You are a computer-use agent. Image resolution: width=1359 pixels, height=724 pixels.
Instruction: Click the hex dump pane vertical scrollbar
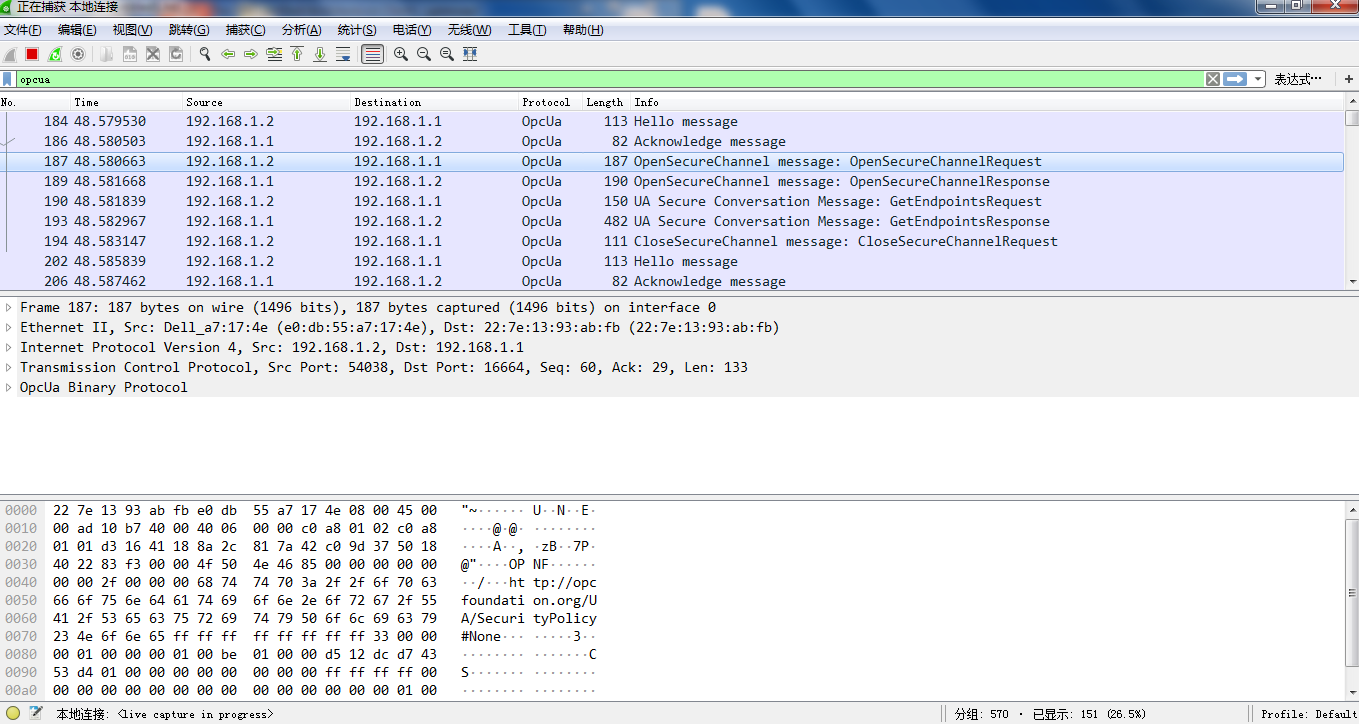pos(1352,601)
